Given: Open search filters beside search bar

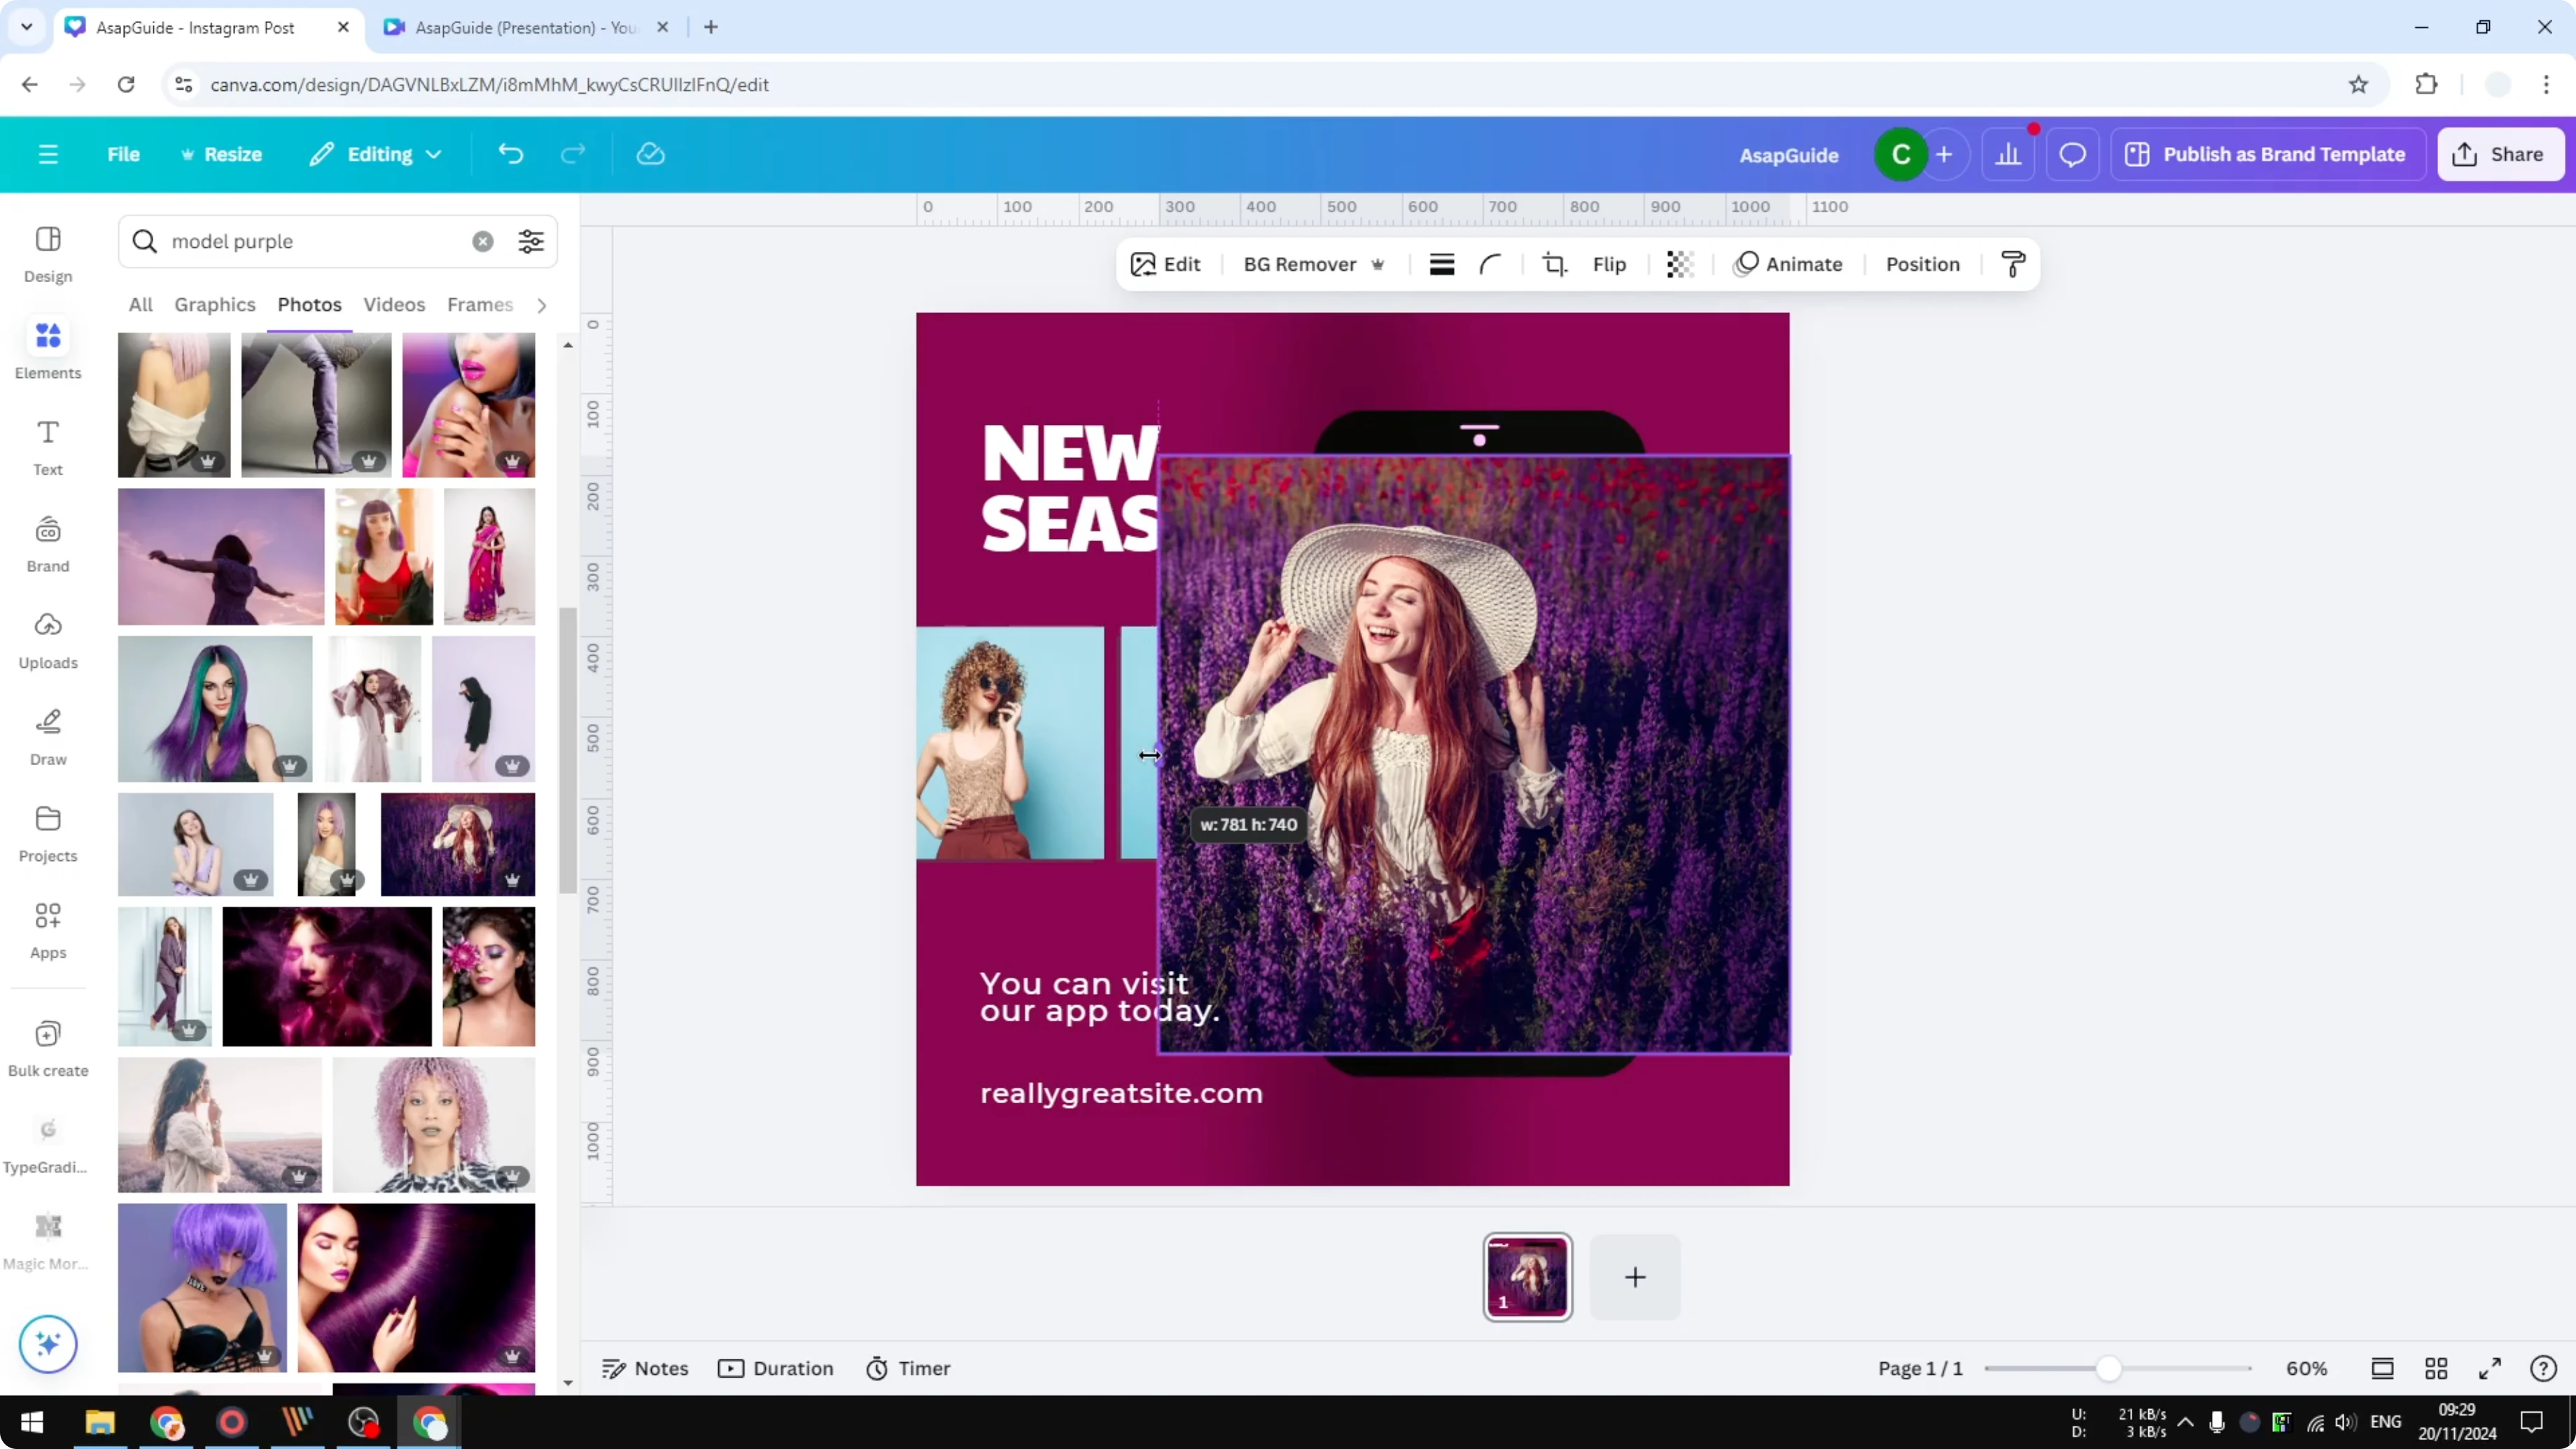Looking at the screenshot, I should click(531, 241).
